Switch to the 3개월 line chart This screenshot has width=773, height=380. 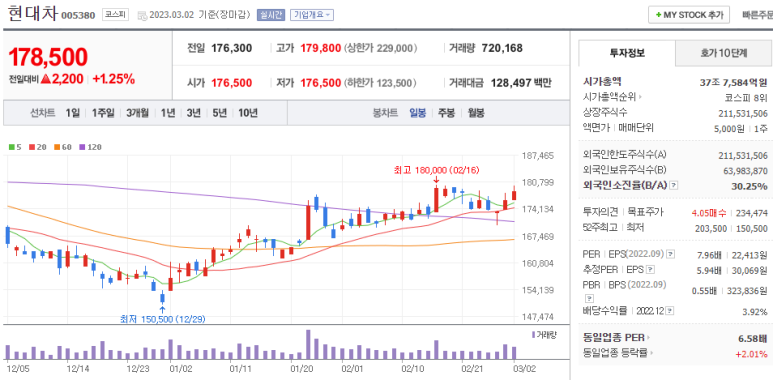coord(137,113)
